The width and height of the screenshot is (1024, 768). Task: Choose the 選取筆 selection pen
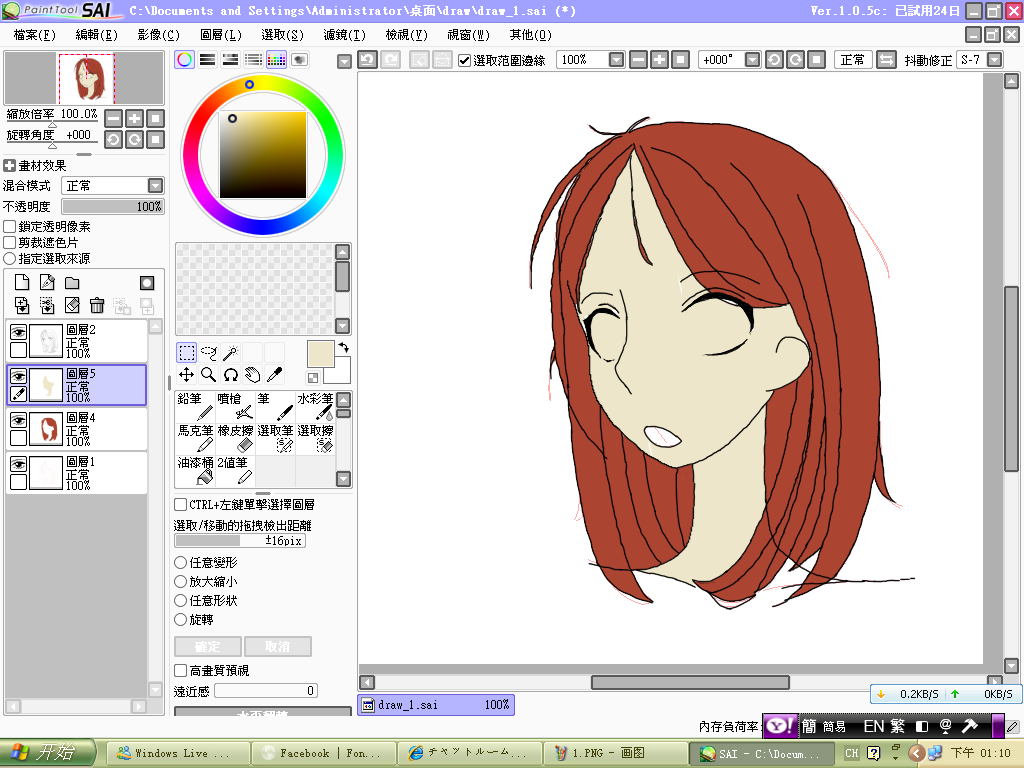275,438
